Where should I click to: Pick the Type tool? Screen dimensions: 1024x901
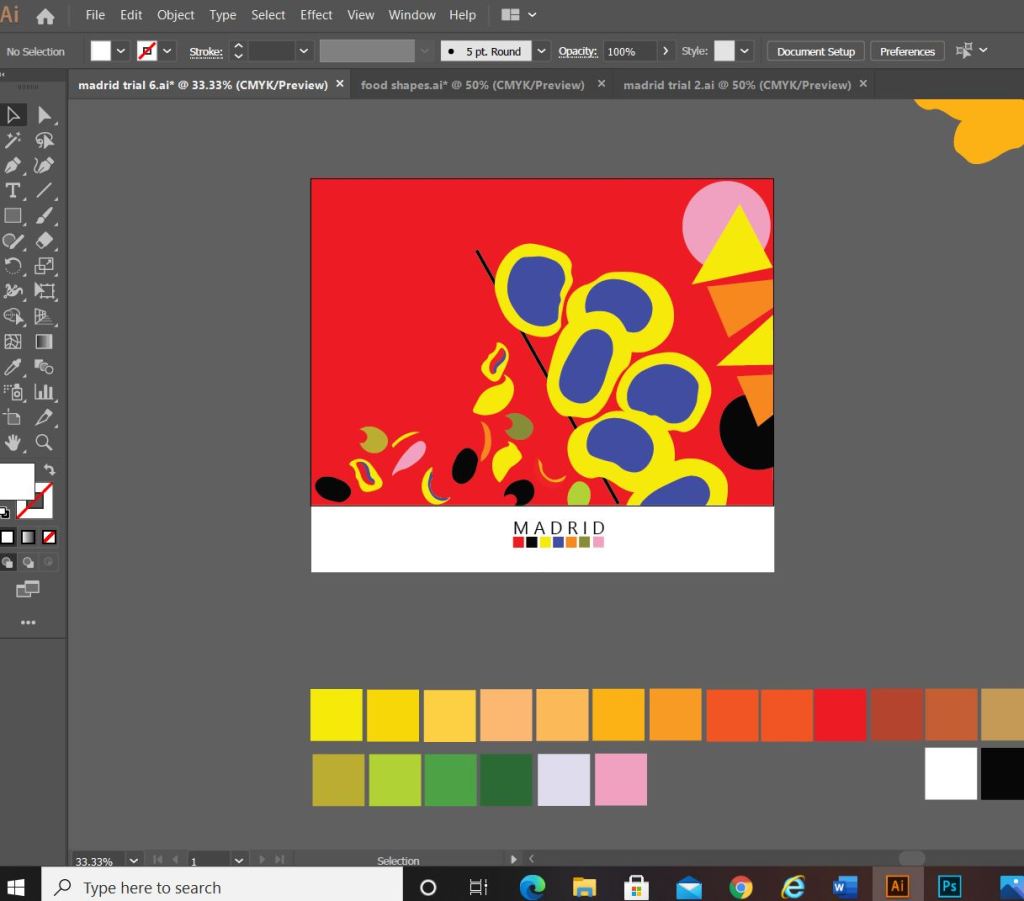coord(13,190)
